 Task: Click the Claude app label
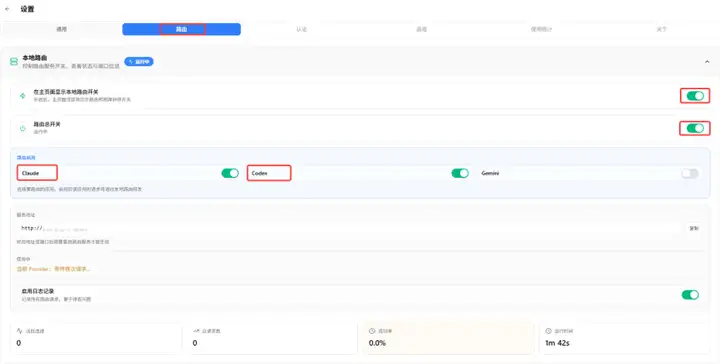[30, 173]
